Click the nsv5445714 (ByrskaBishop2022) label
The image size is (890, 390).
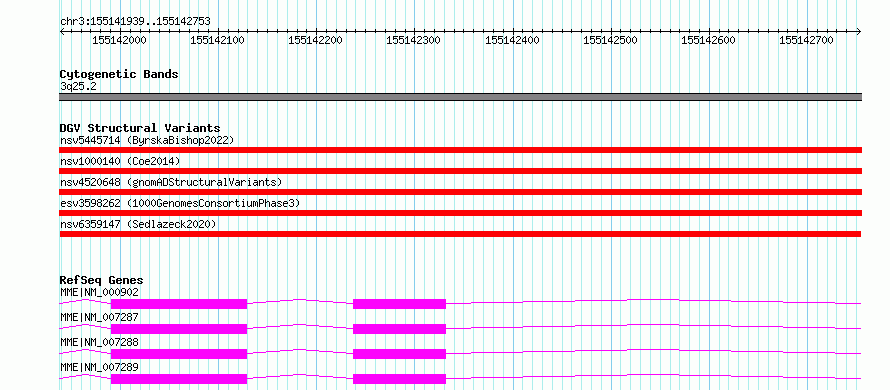147,140
